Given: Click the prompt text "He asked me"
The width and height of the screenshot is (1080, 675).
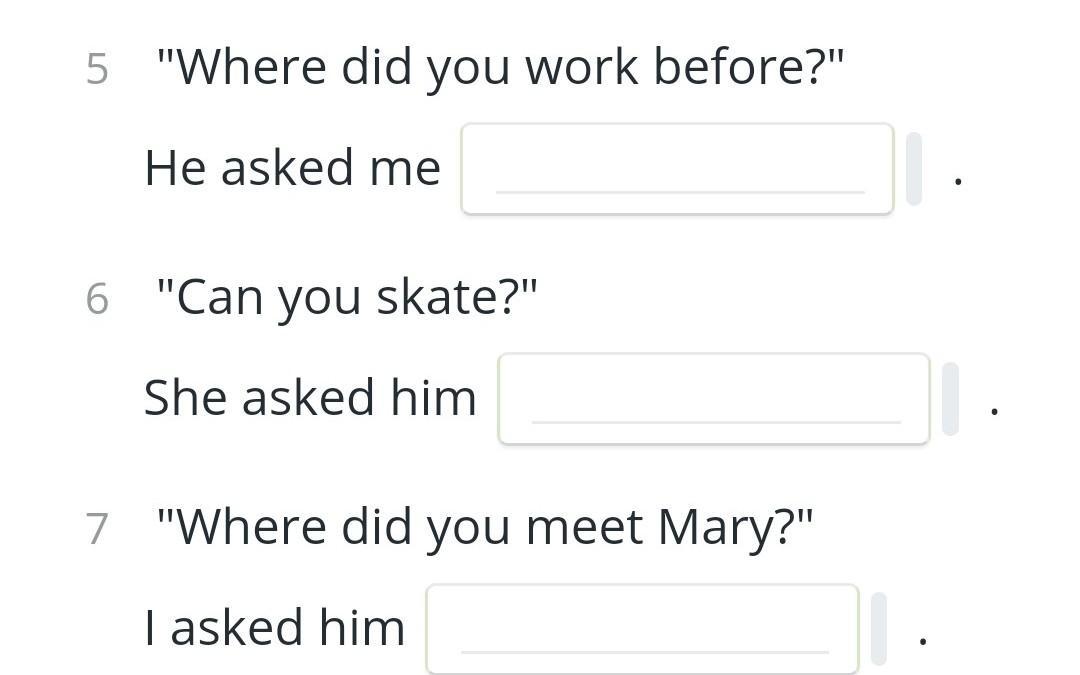Looking at the screenshot, I should pyautogui.click(x=292, y=168).
